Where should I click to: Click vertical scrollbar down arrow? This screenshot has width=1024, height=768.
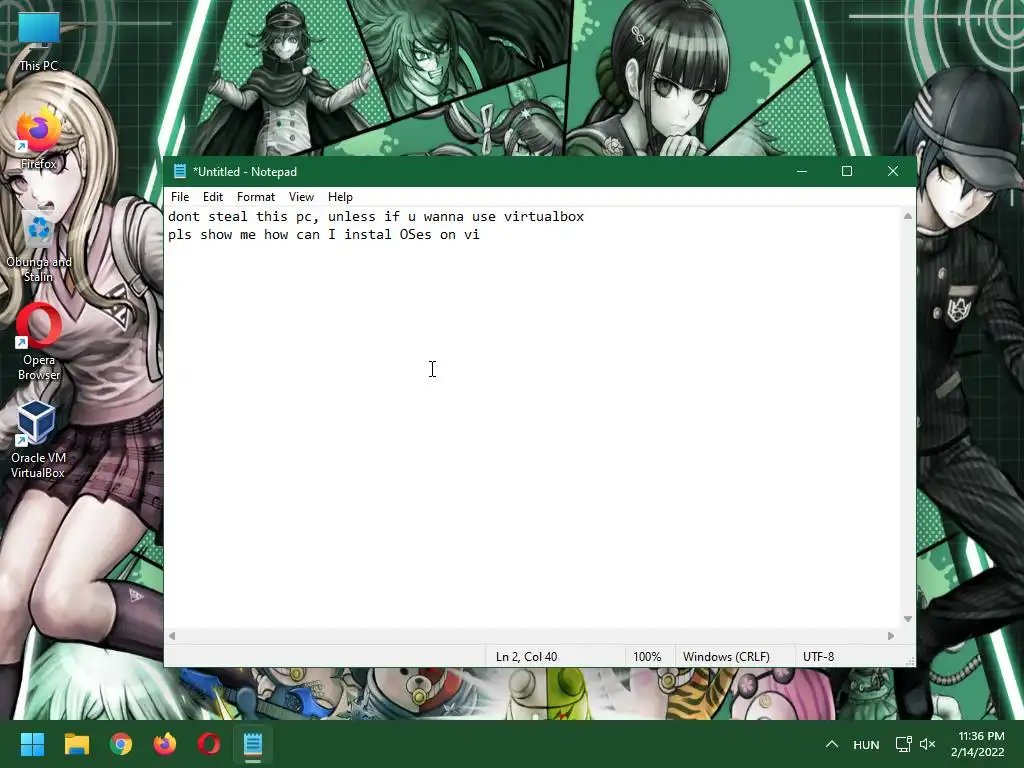coord(908,618)
